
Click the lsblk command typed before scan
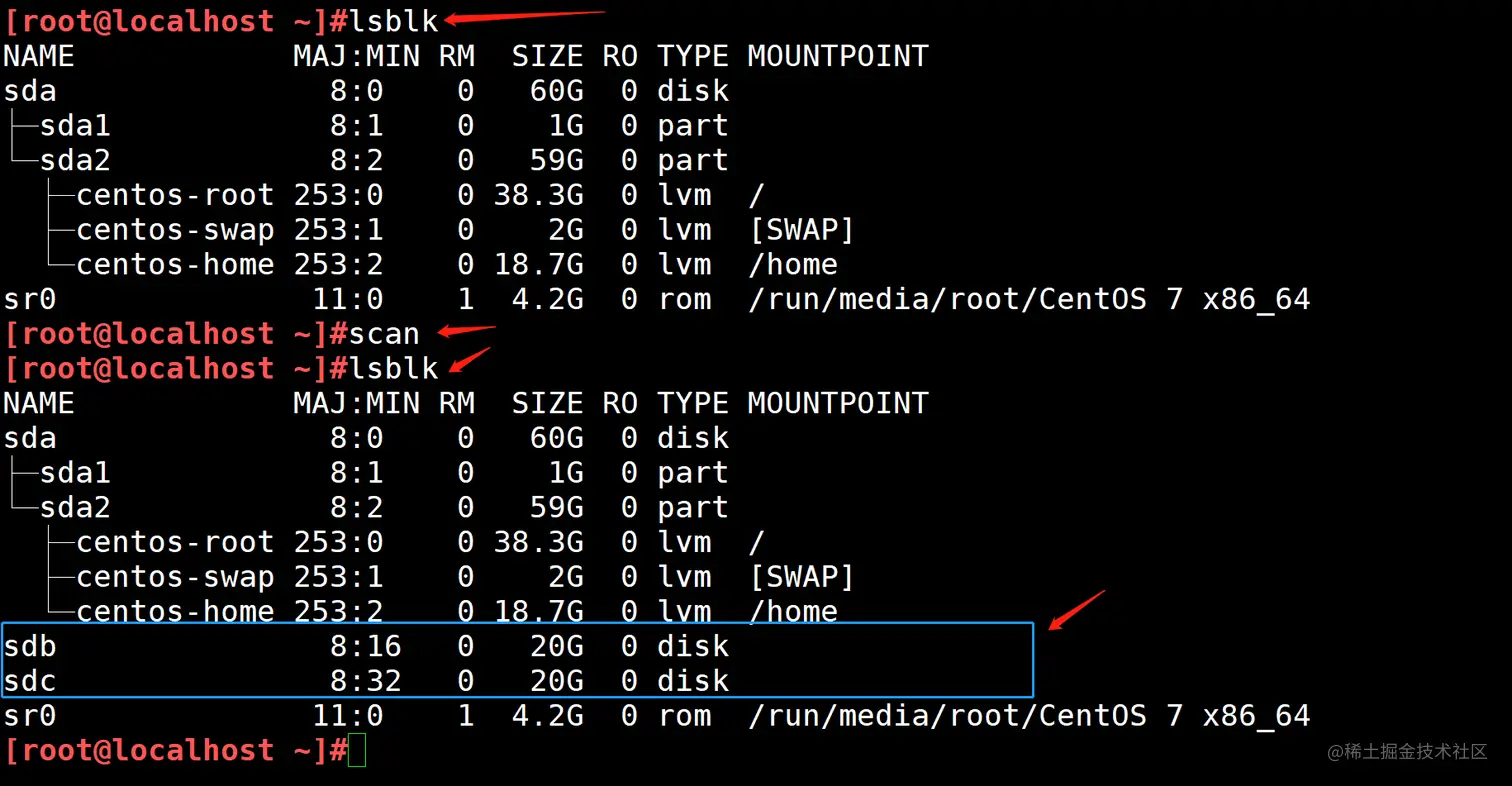click(x=393, y=21)
